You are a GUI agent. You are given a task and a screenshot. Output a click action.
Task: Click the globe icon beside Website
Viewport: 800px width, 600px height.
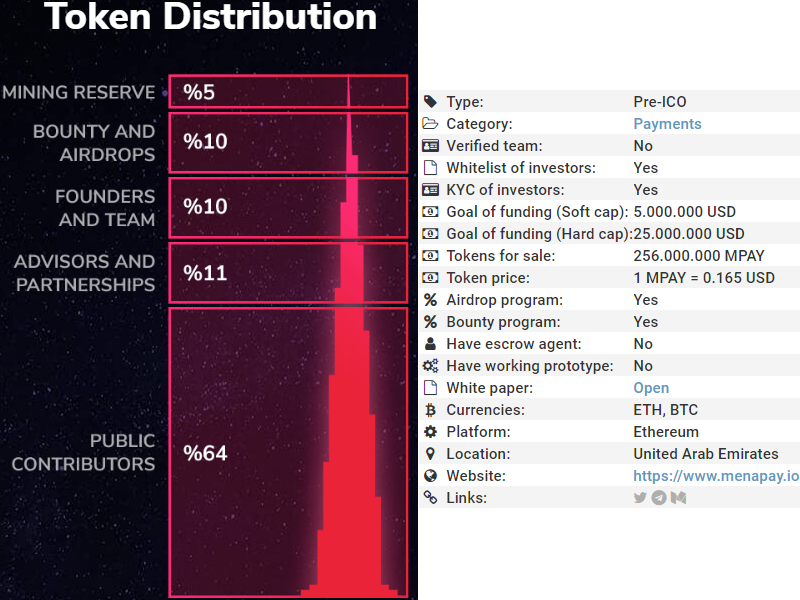point(430,476)
